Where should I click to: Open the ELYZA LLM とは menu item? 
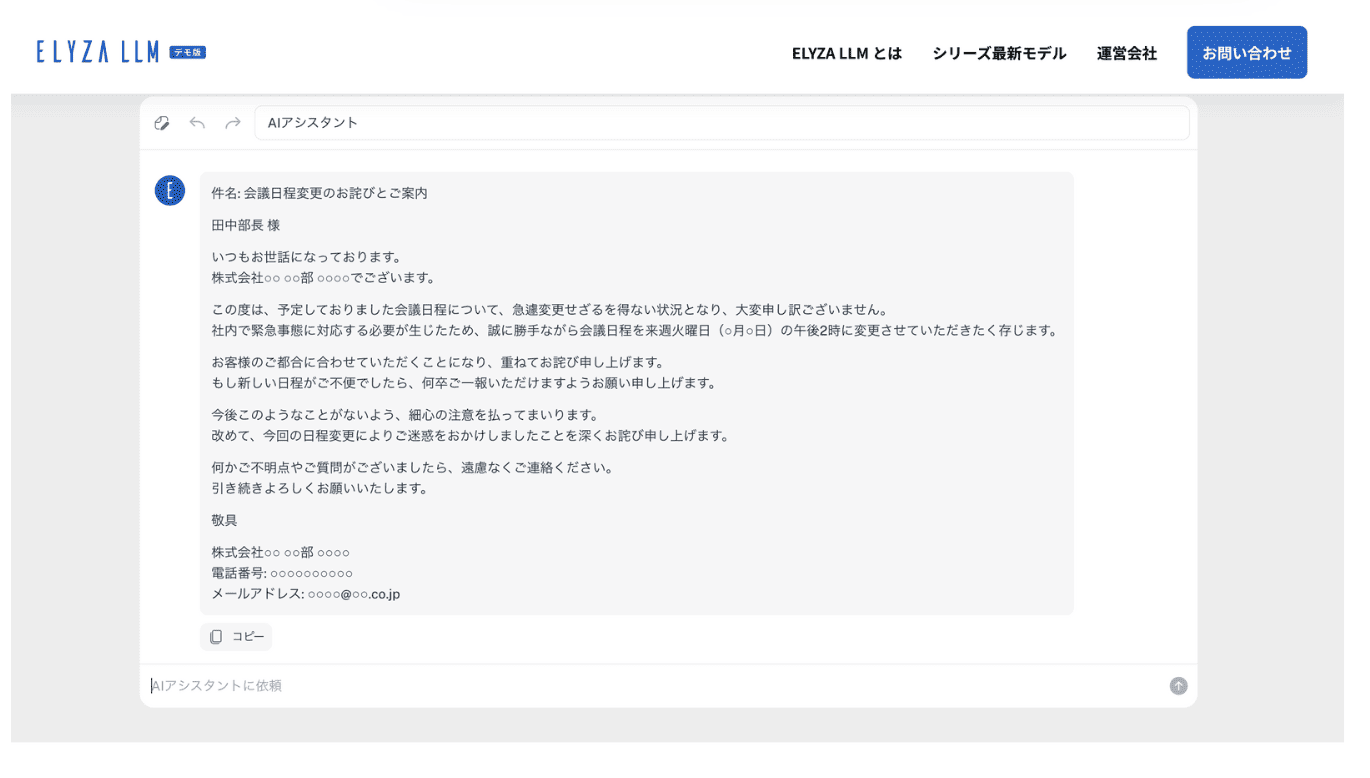(x=847, y=53)
